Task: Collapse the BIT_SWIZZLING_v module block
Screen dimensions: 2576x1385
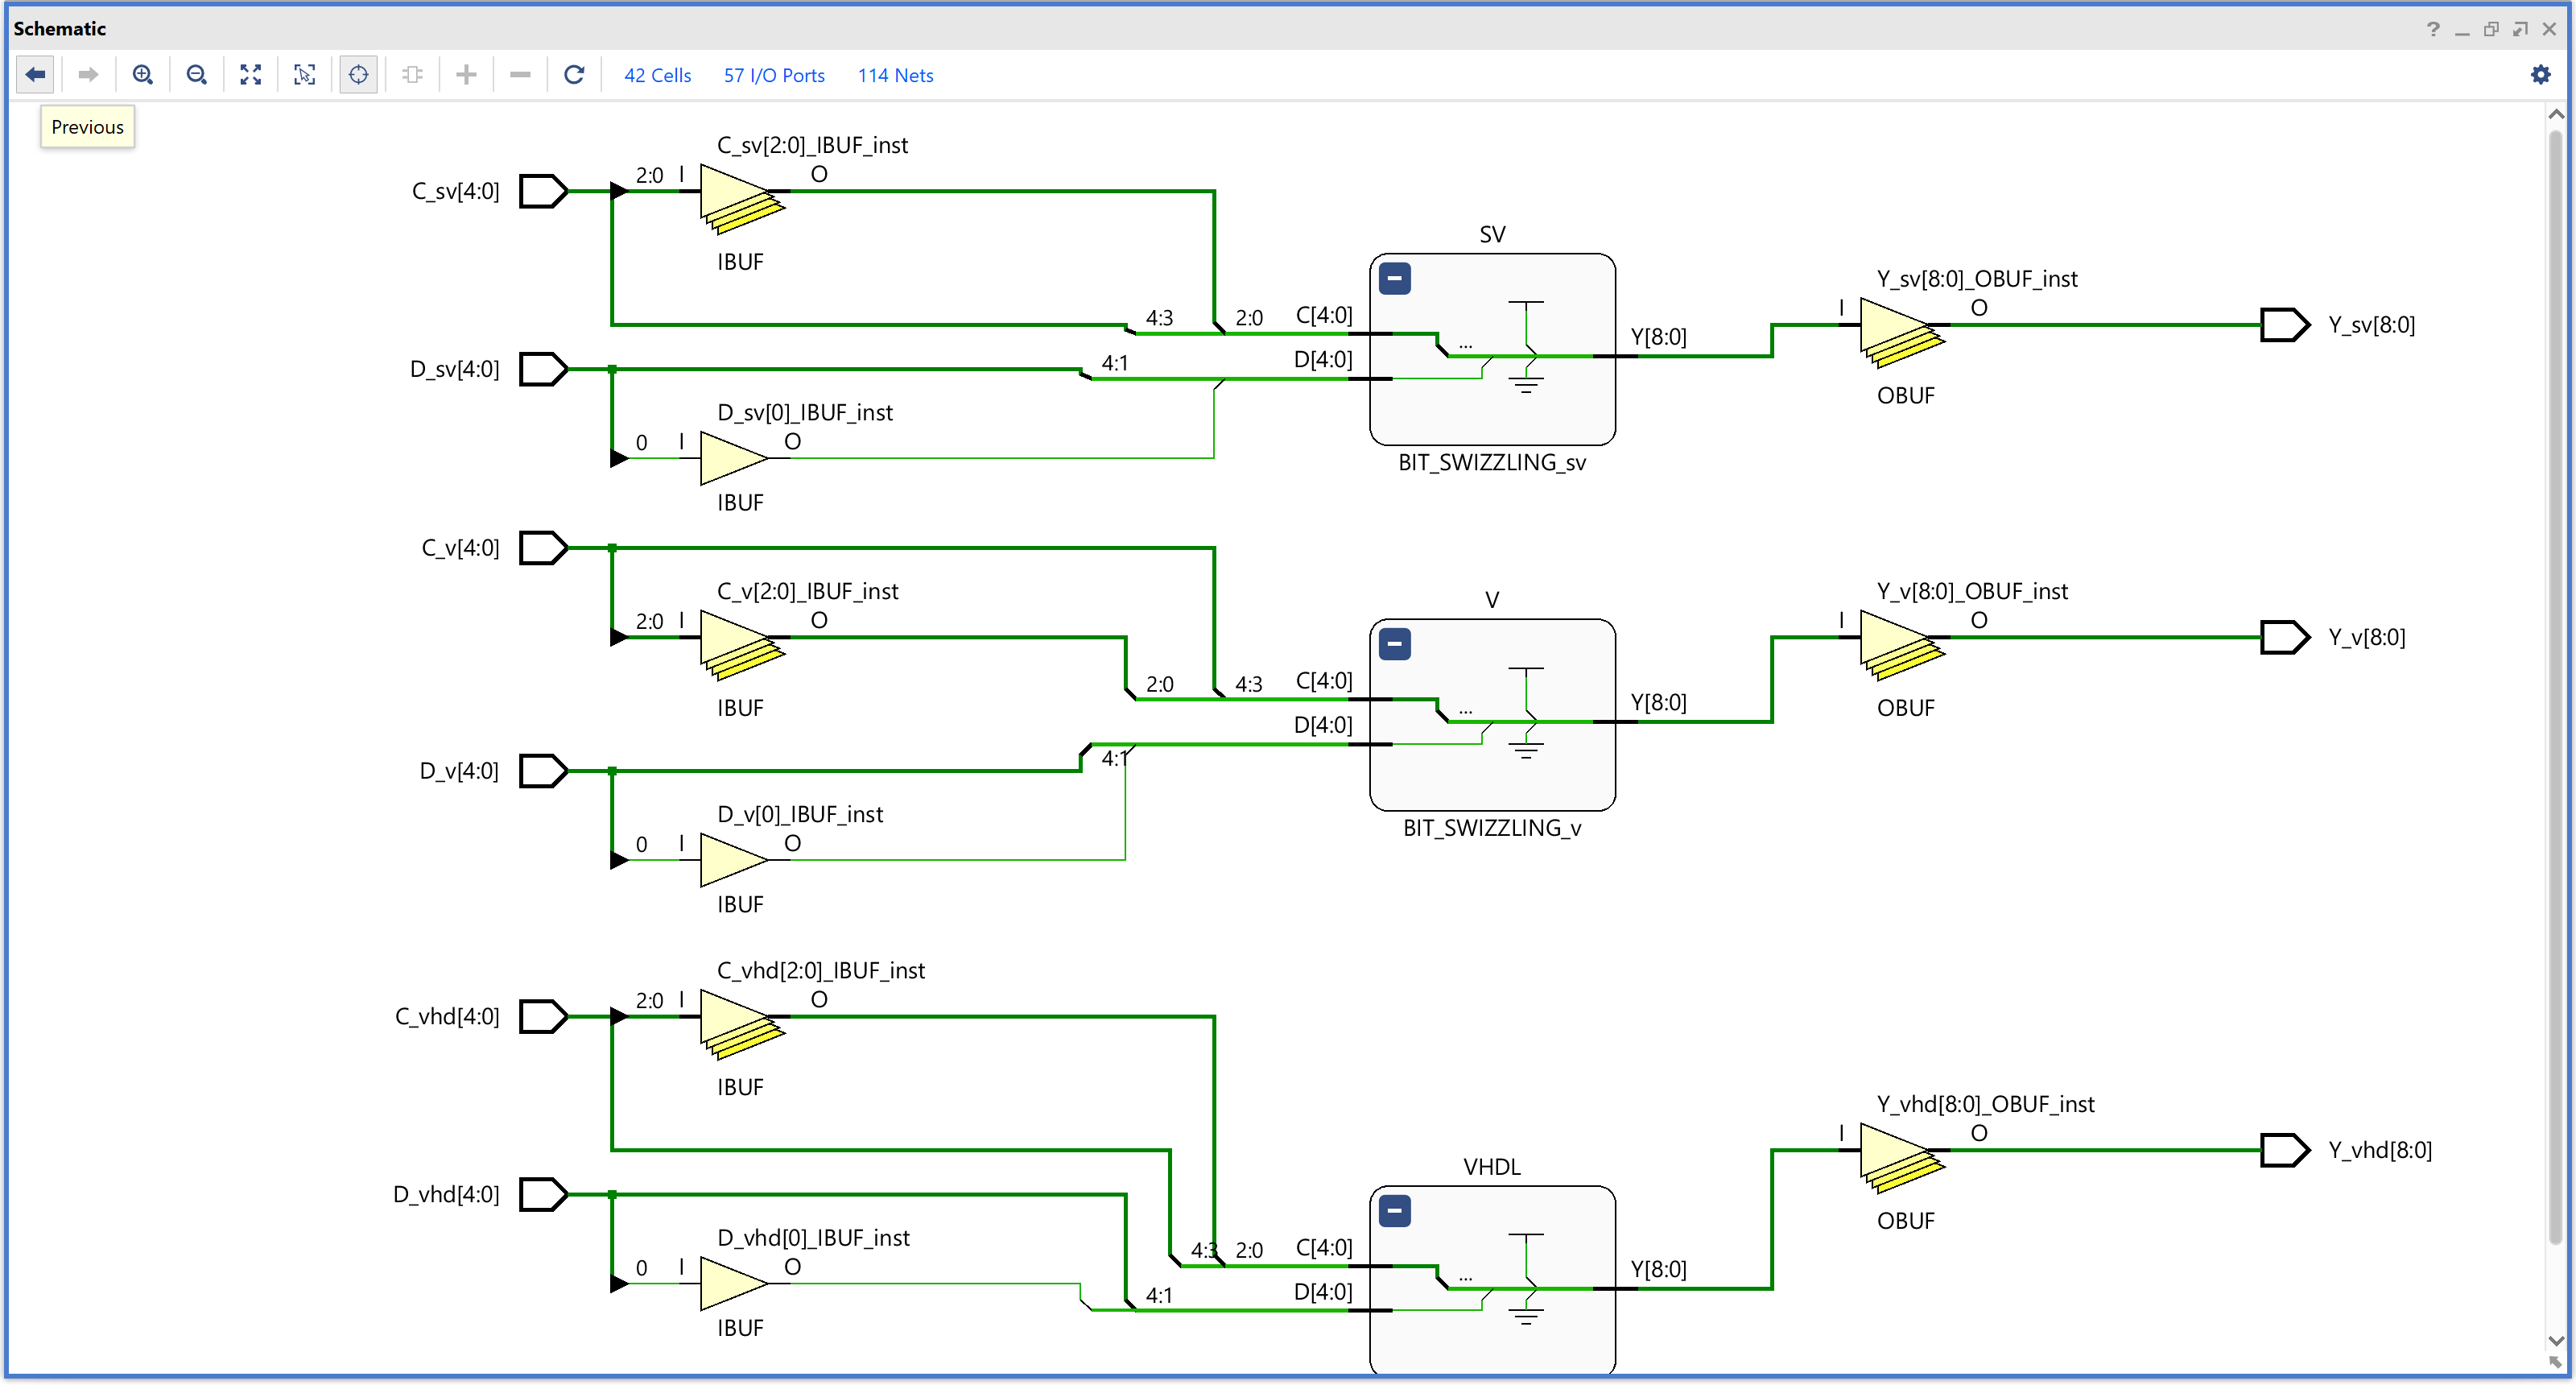Action: pyautogui.click(x=1394, y=643)
